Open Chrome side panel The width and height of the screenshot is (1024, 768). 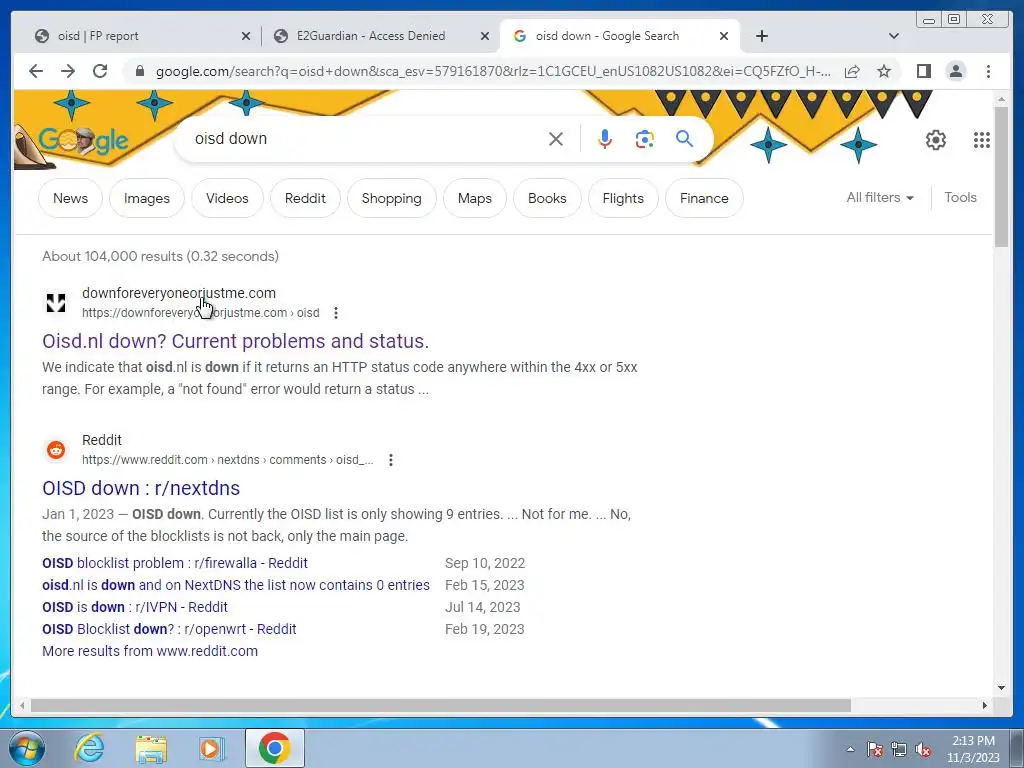(923, 71)
